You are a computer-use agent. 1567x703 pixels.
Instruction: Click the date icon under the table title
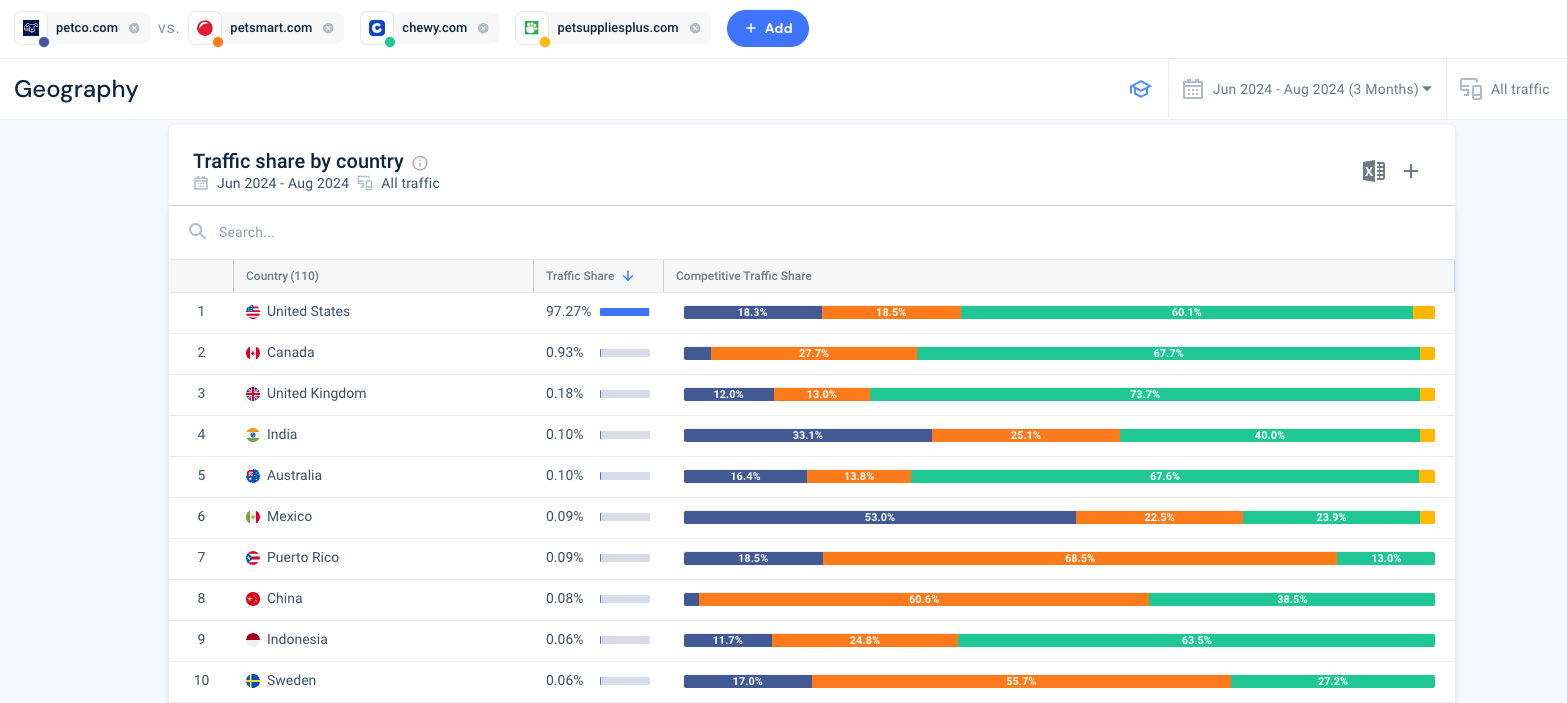pyautogui.click(x=201, y=183)
